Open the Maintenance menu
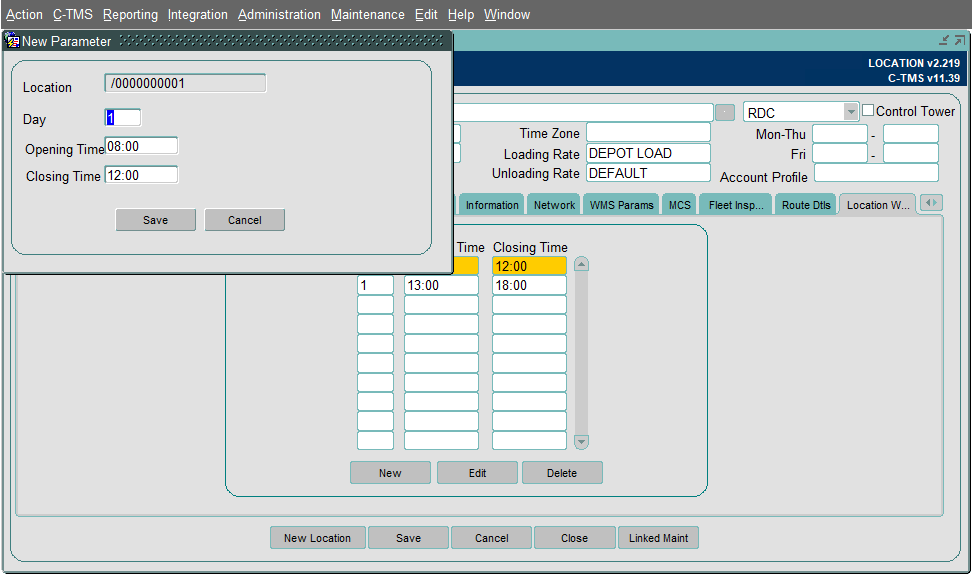Viewport: 972px width, 576px height. [368, 14]
